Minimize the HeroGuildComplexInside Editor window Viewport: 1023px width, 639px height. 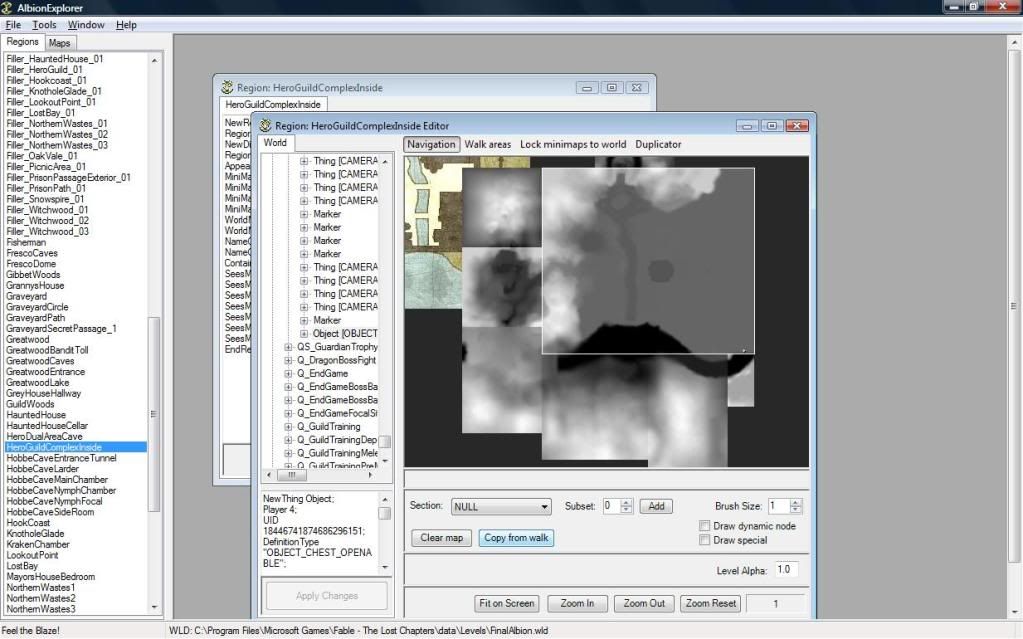[747, 125]
